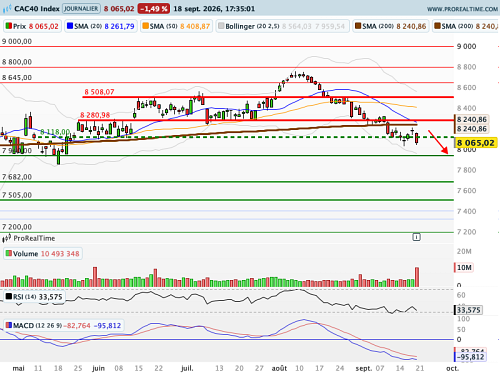Click the orange SMA (50) swatch
The width and height of the screenshot is (500, 375).
click(145, 26)
